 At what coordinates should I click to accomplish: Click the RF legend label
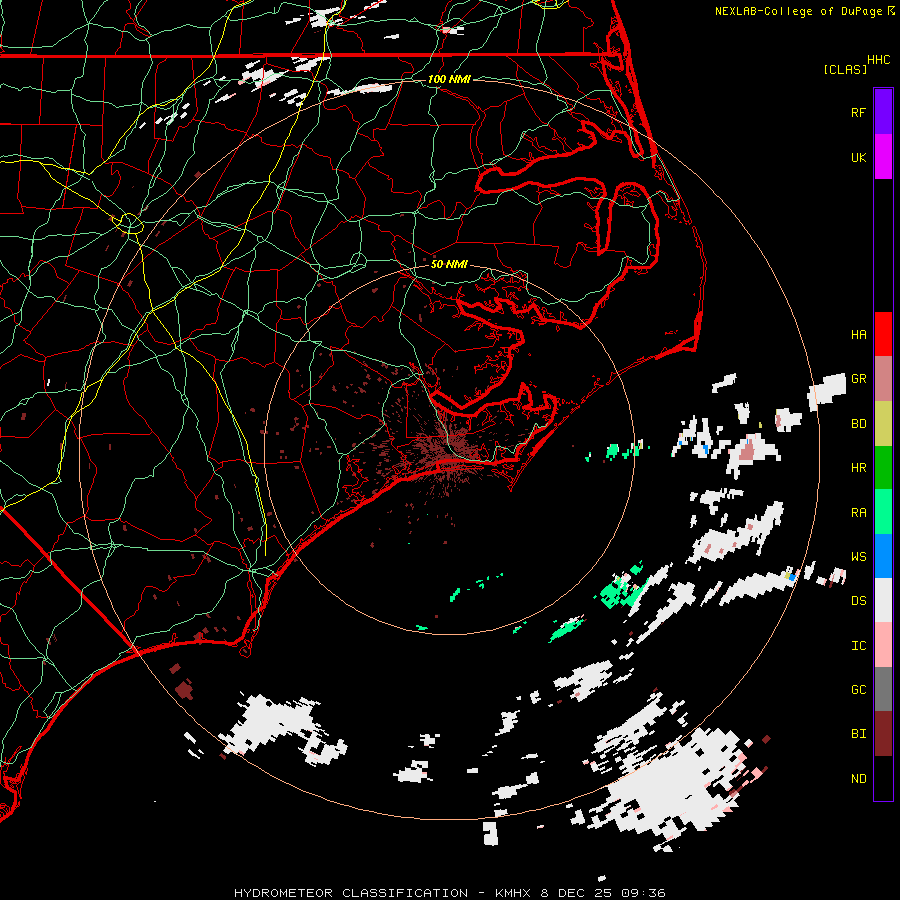(858, 112)
